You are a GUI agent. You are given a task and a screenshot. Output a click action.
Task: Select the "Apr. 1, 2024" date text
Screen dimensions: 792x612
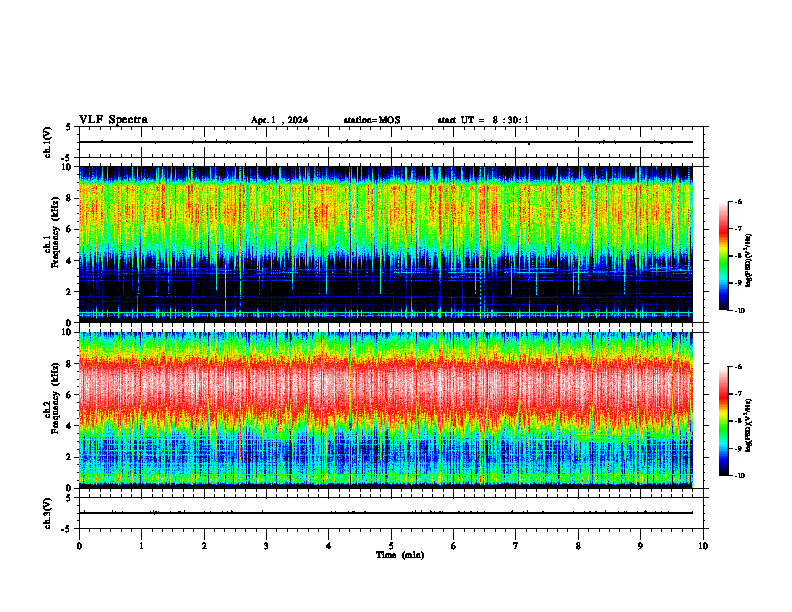pos(279,120)
